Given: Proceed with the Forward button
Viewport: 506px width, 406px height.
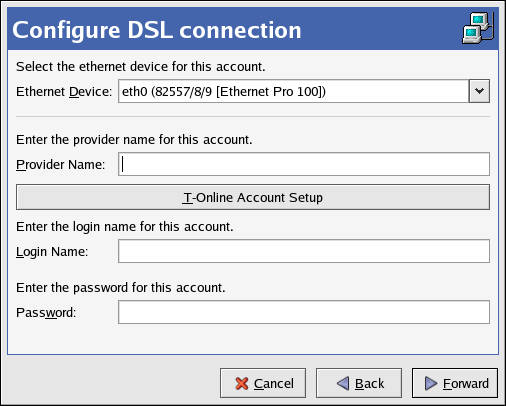Looking at the screenshot, I should 455,383.
